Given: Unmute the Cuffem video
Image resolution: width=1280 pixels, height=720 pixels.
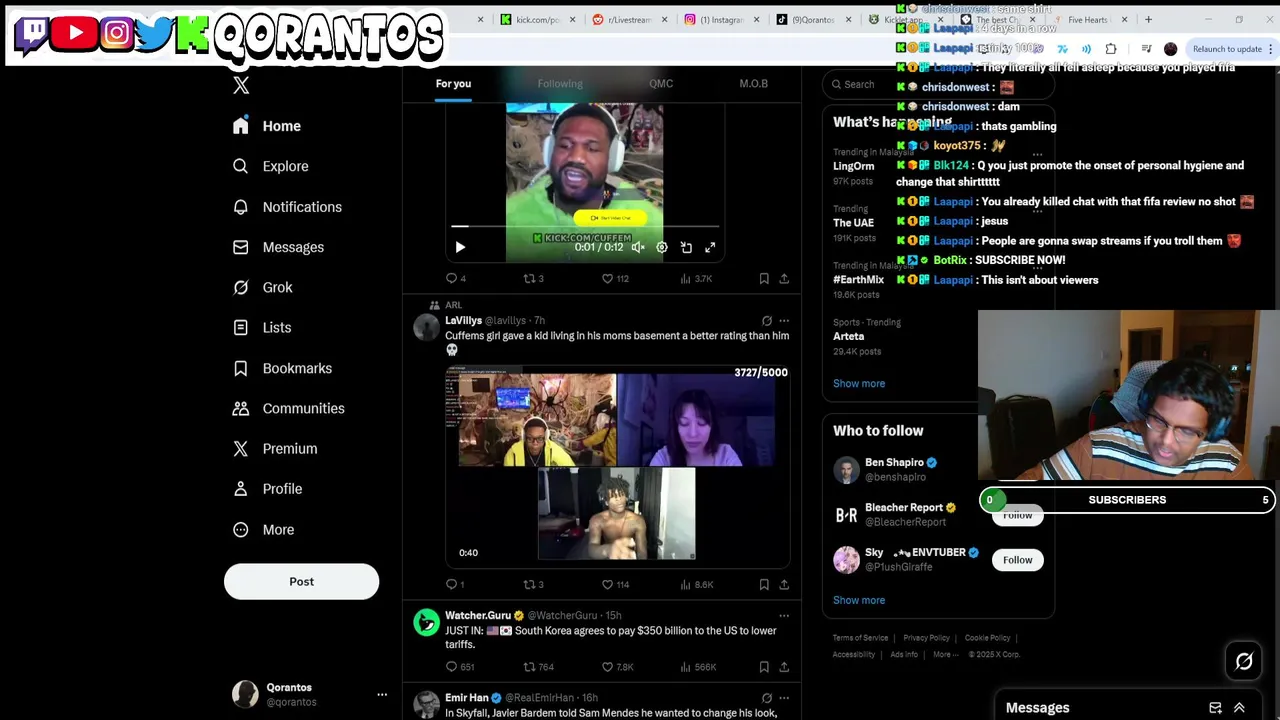Looking at the screenshot, I should coord(638,247).
